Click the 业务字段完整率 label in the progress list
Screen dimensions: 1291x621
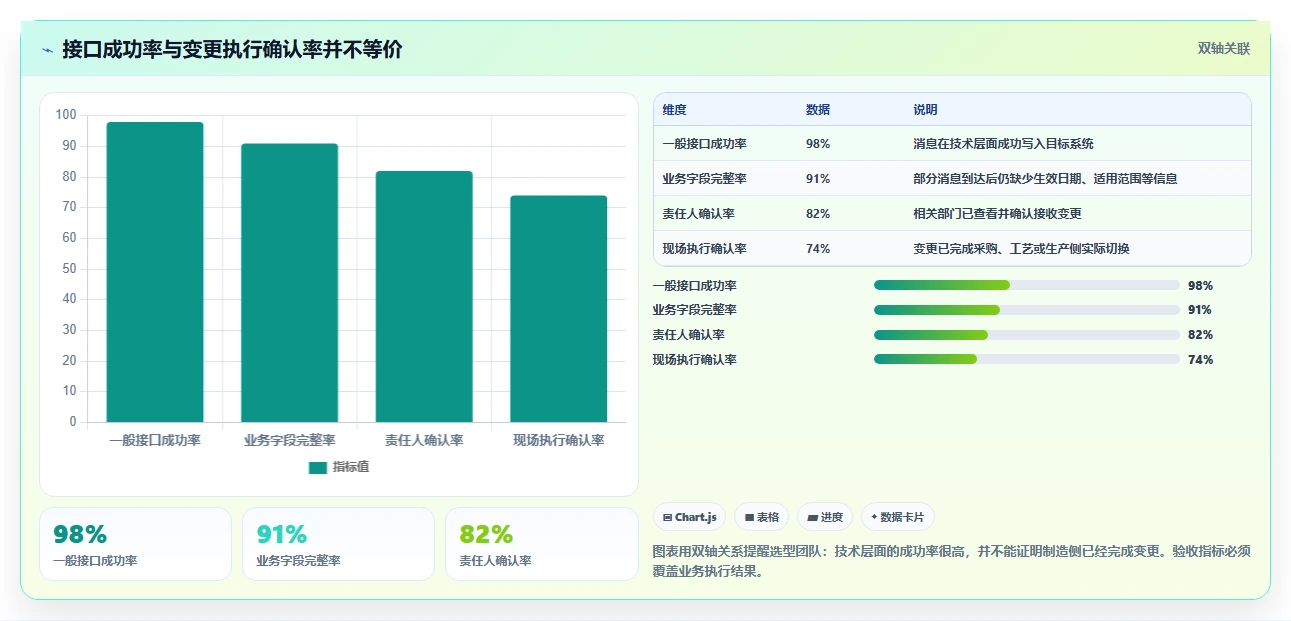click(694, 310)
